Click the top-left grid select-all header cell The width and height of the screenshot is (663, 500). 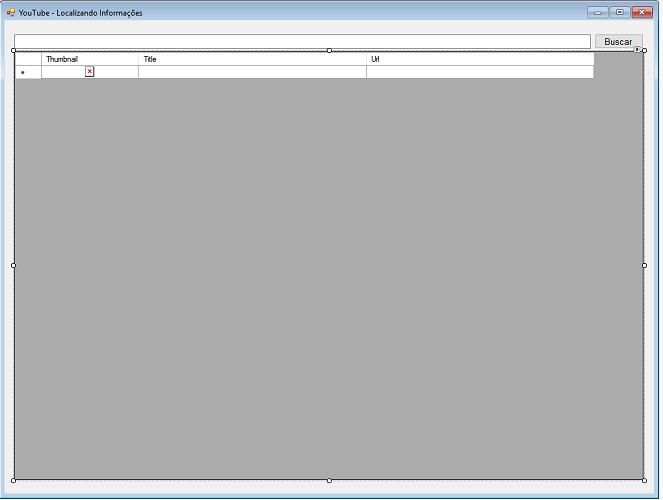(28, 59)
